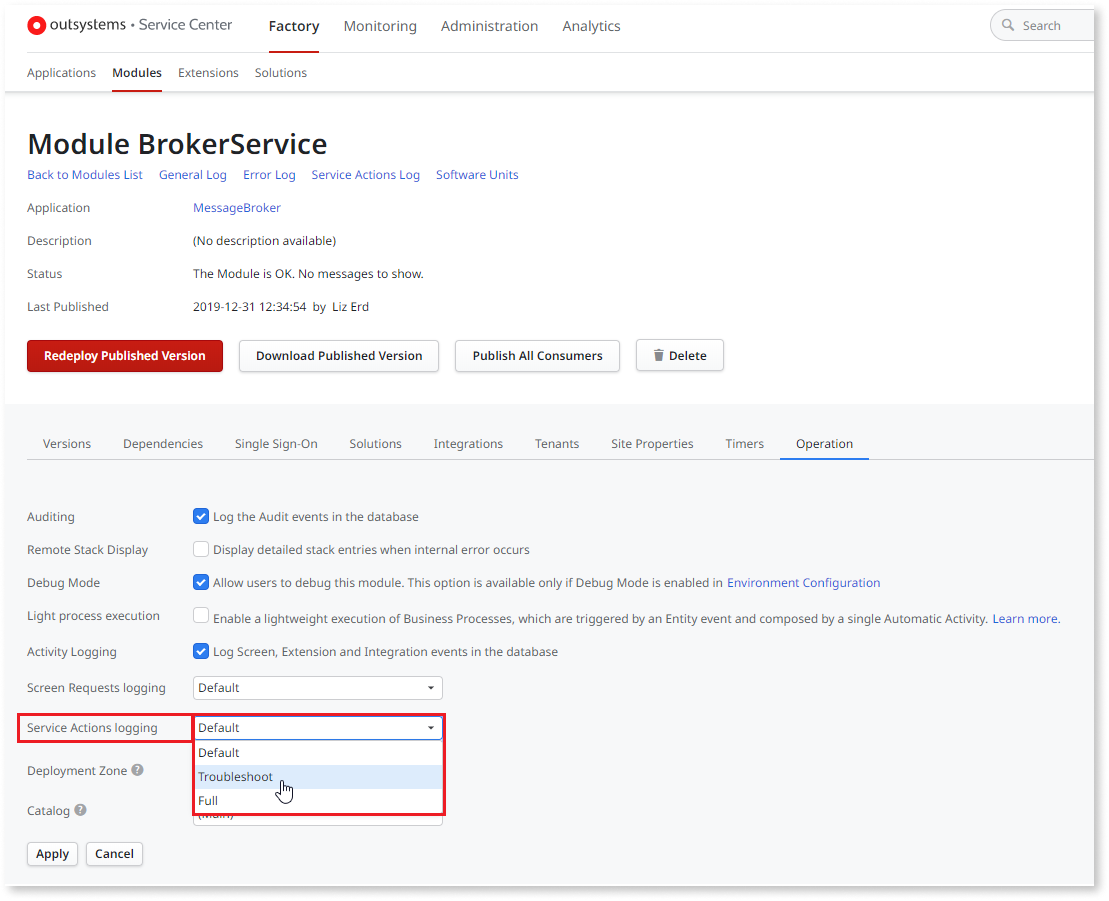Select Full from the logging dropdown list

tap(207, 800)
